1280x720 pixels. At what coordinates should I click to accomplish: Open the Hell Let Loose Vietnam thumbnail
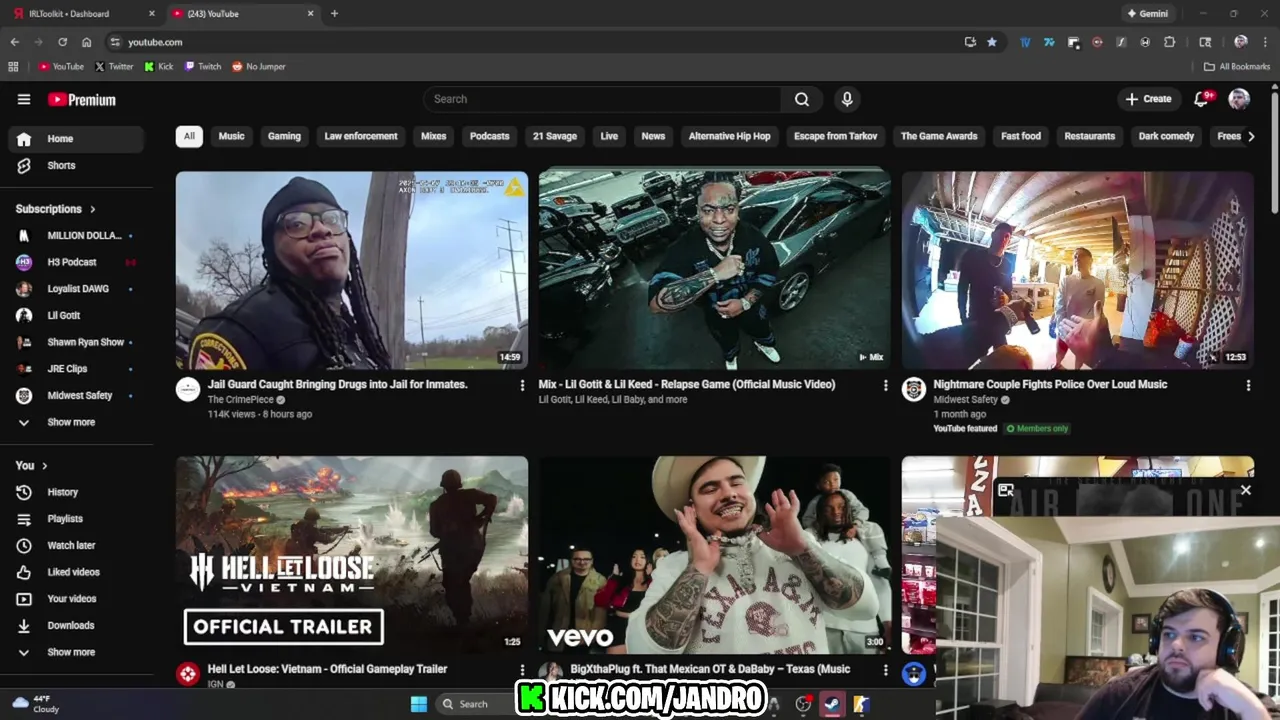352,555
